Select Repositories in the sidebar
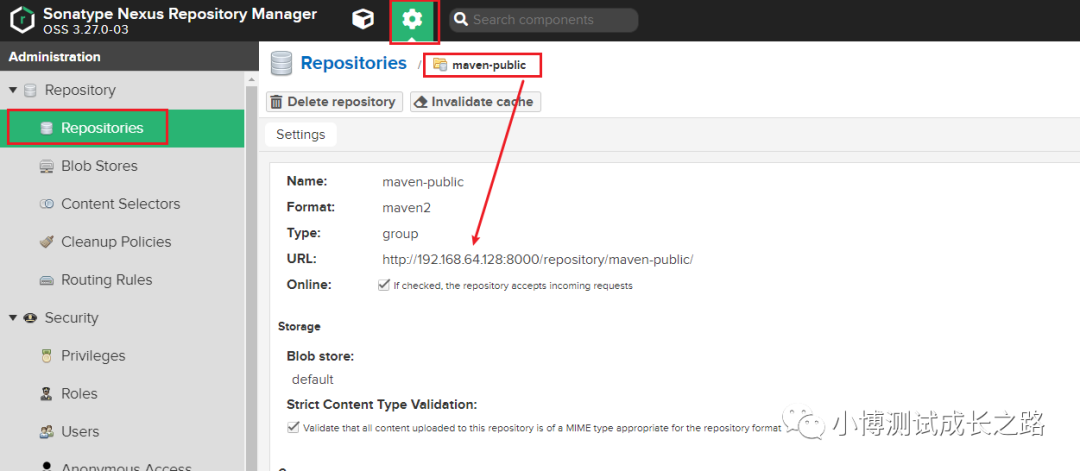This screenshot has width=1080, height=471. point(101,128)
